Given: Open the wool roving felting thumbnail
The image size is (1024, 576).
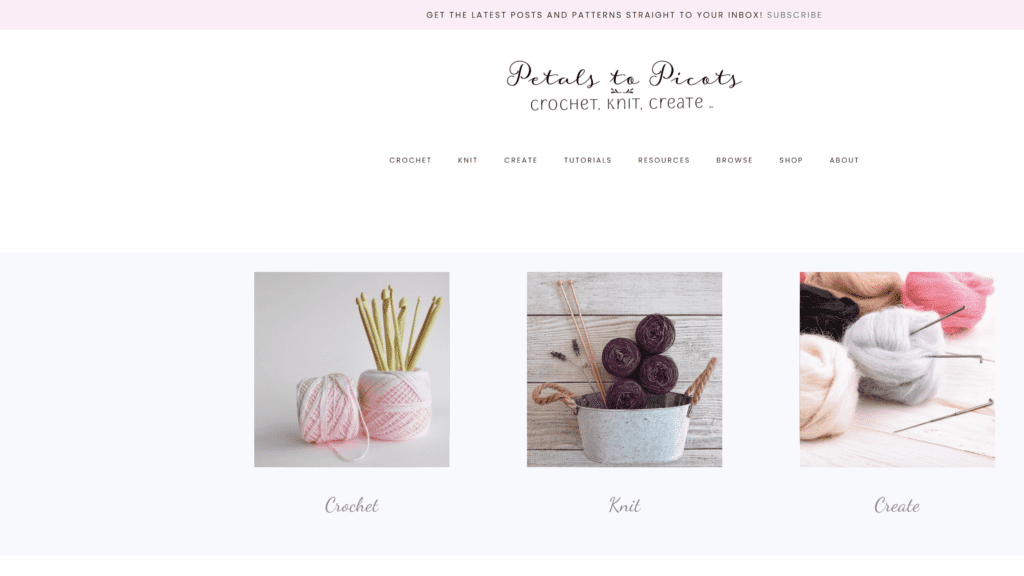Looking at the screenshot, I should coord(897,370).
